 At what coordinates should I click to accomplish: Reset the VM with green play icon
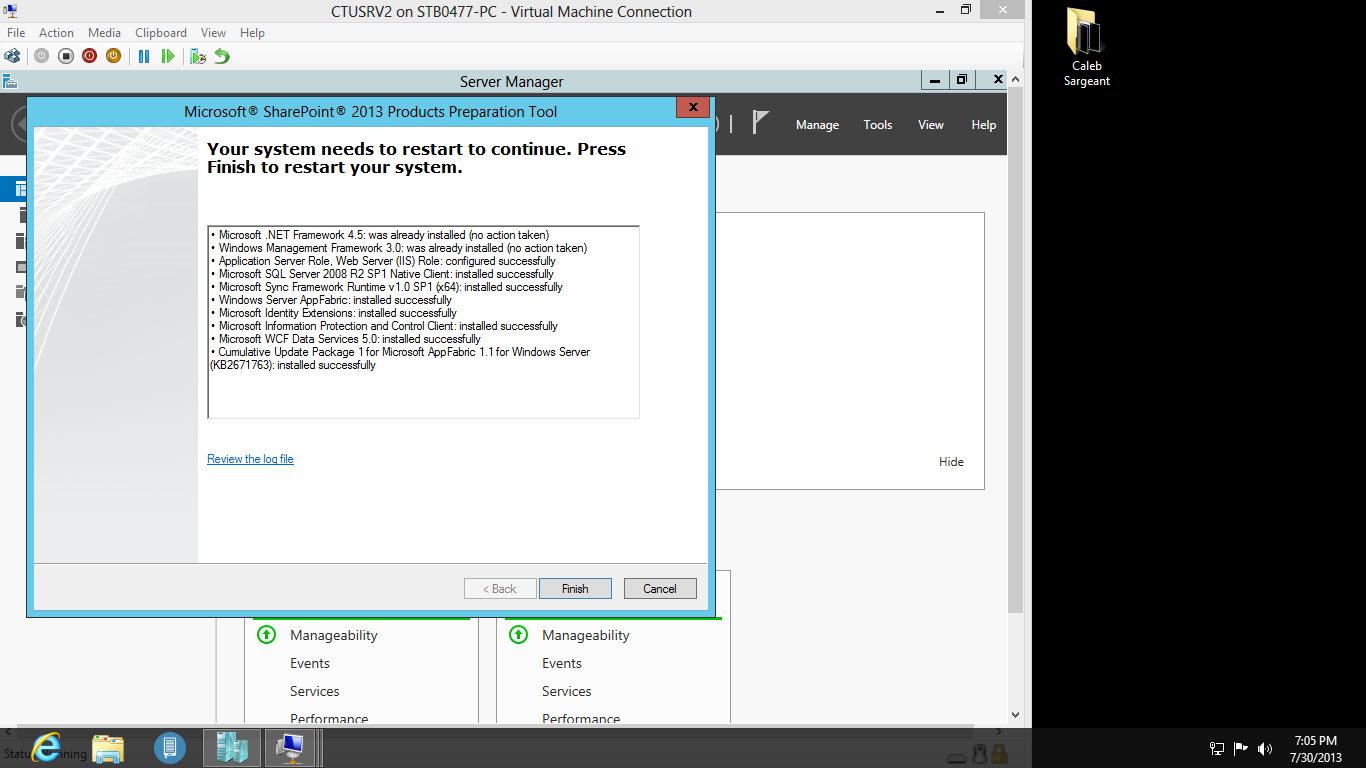click(x=168, y=56)
